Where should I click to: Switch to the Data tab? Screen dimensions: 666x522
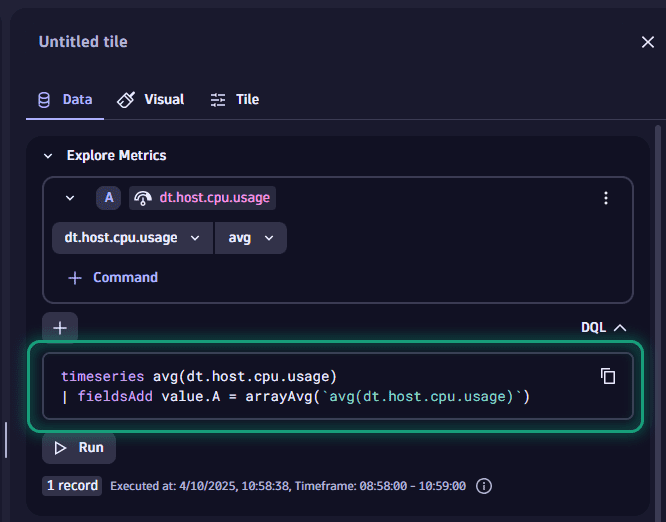pos(65,100)
